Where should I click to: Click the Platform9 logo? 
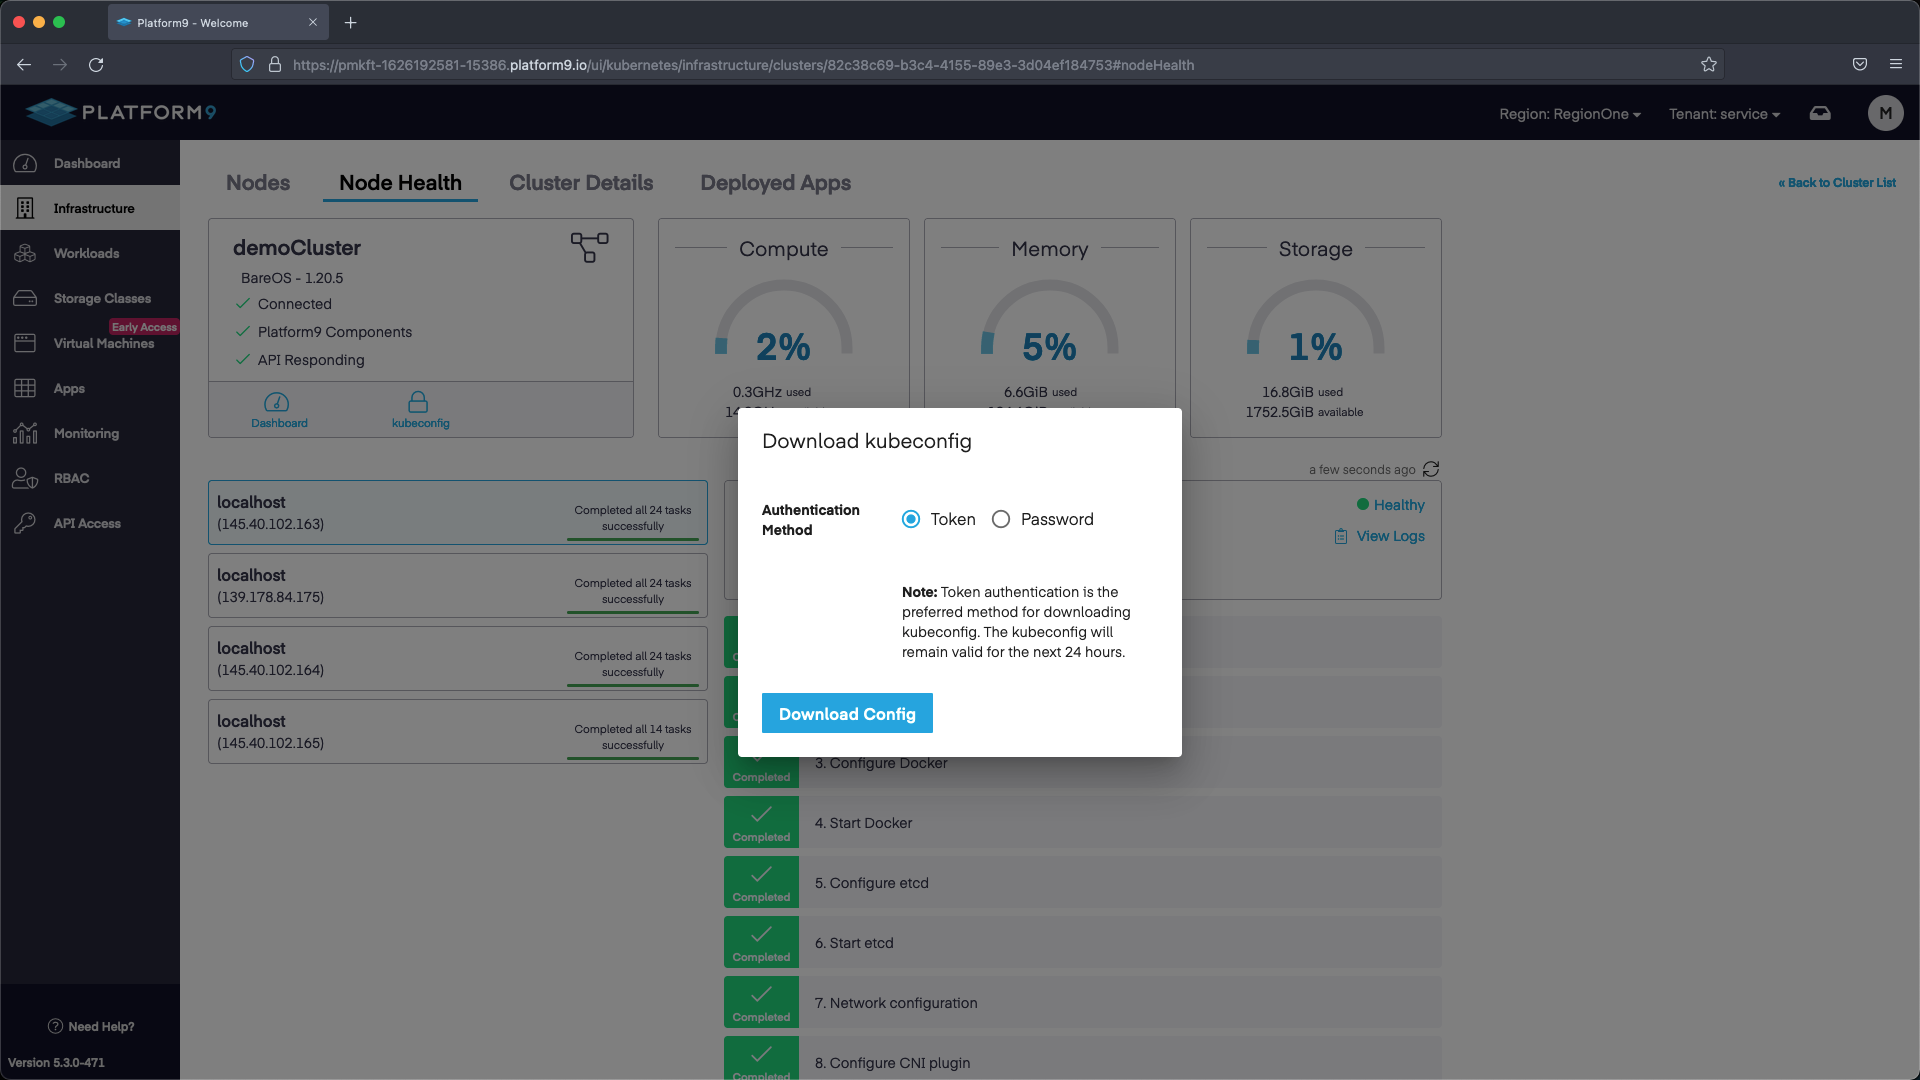click(x=121, y=112)
